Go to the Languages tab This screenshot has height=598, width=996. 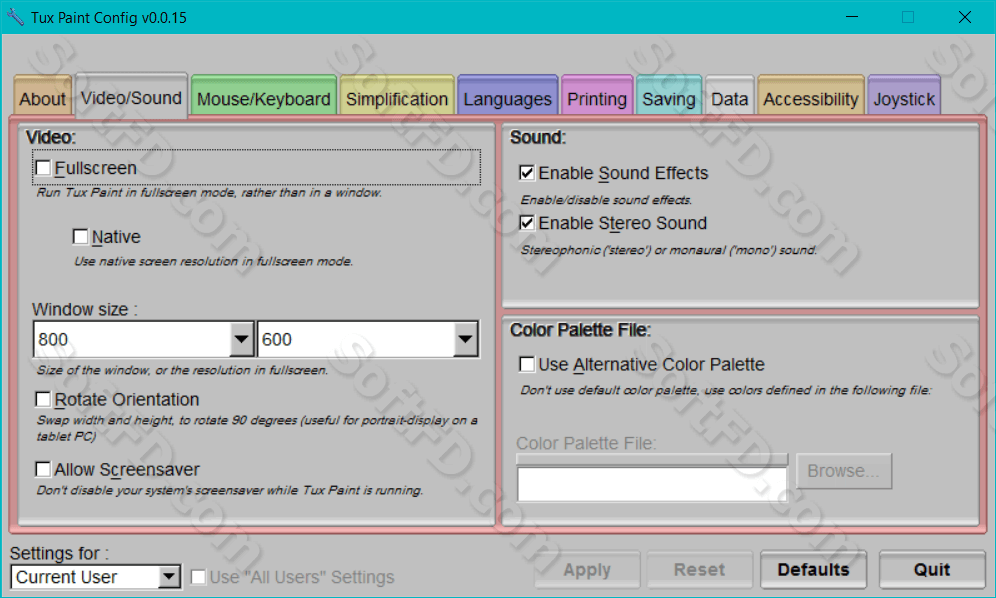508,97
